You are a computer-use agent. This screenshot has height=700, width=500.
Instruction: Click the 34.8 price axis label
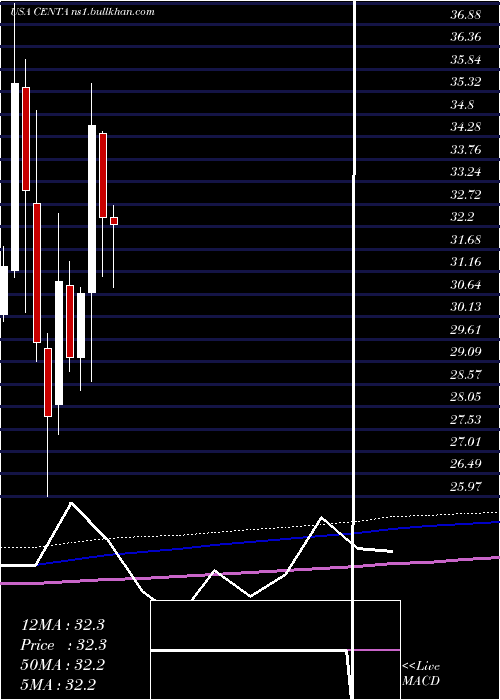coord(462,105)
